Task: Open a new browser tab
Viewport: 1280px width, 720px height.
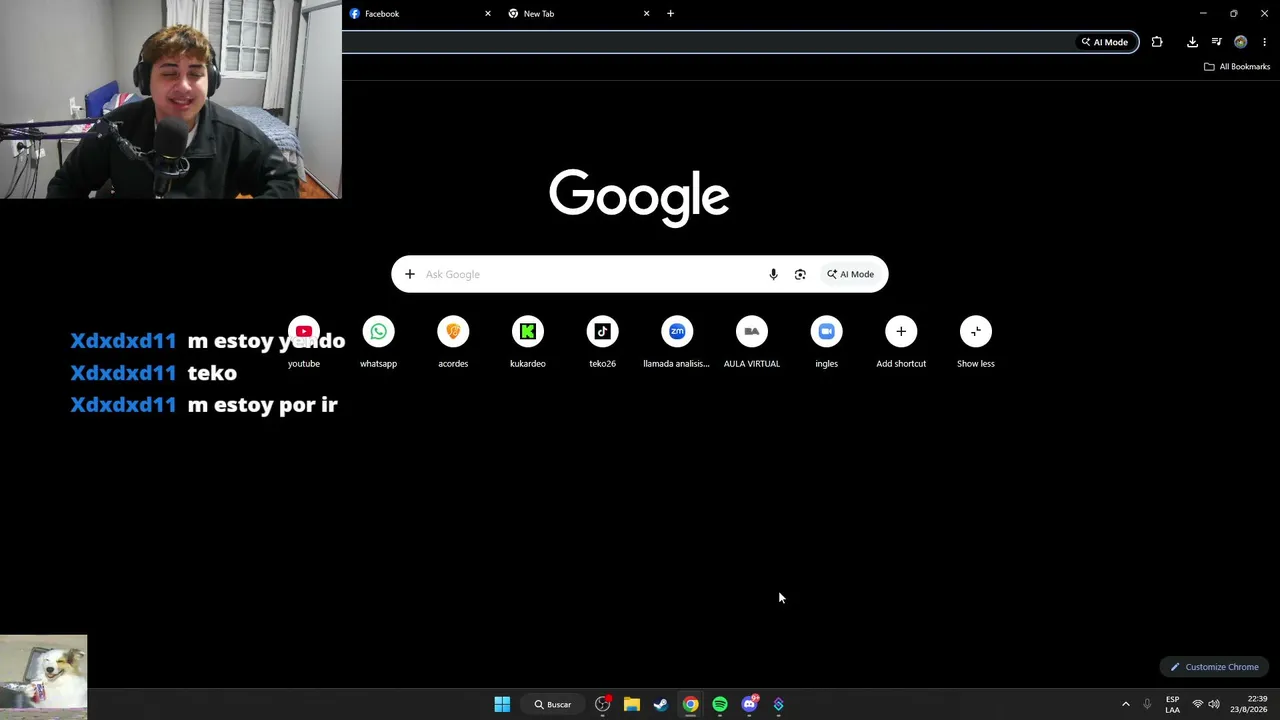Action: [670, 14]
